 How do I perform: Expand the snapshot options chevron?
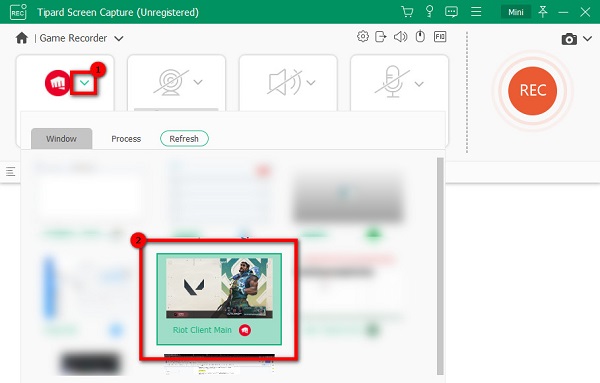click(587, 39)
